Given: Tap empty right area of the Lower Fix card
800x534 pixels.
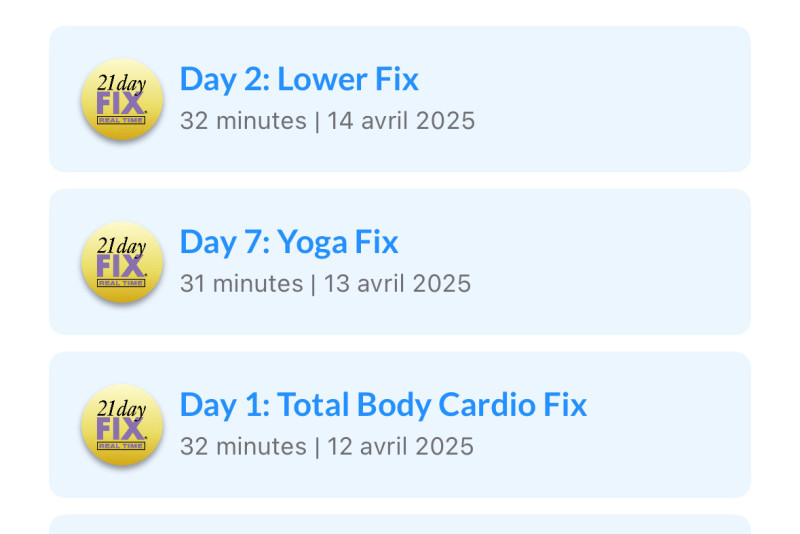Looking at the screenshot, I should tap(612, 99).
